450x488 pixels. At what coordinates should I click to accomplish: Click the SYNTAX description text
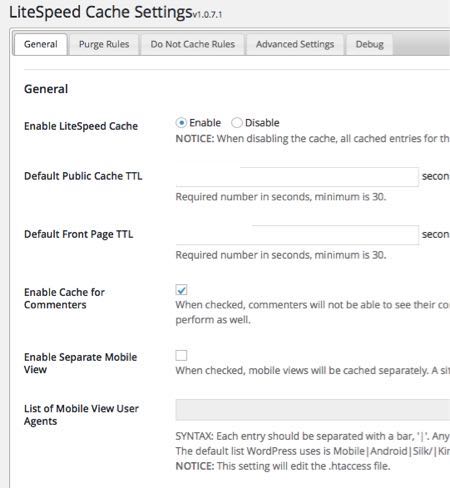(312, 436)
